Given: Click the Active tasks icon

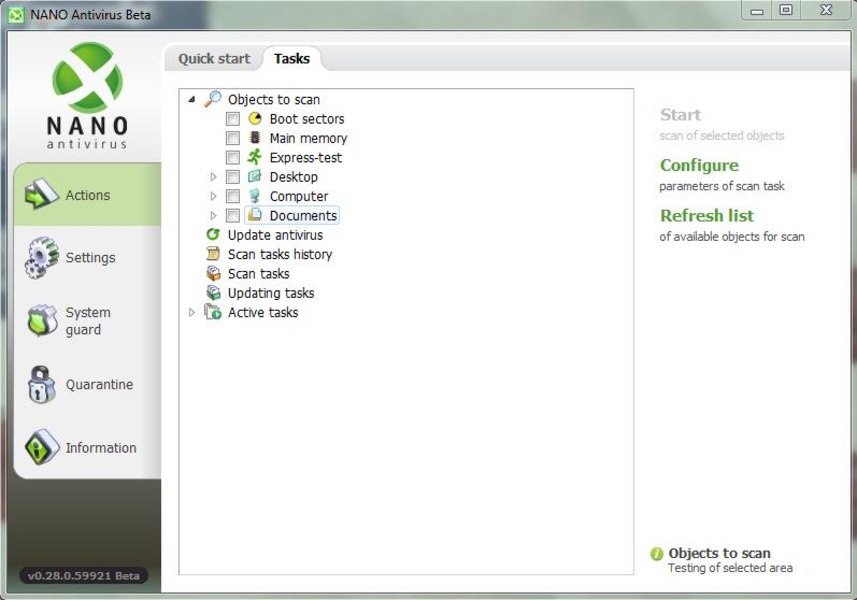Looking at the screenshot, I should tap(213, 311).
